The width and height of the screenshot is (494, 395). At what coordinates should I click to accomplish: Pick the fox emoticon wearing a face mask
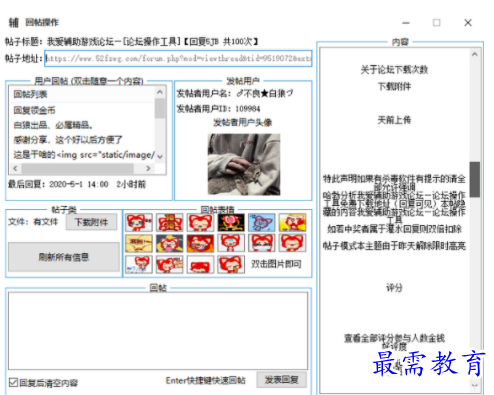click(262, 243)
